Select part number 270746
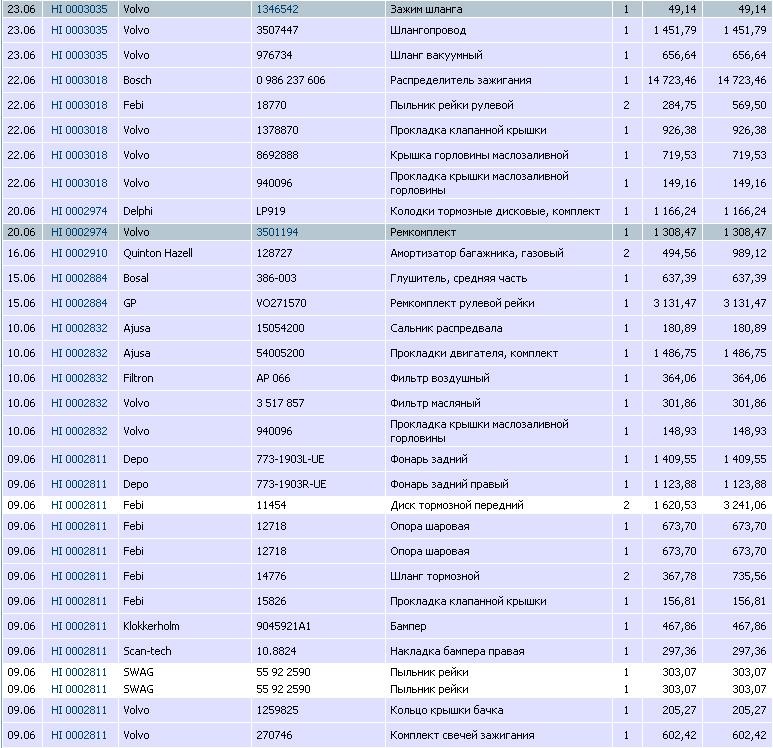Image resolution: width=773 pixels, height=748 pixels. click(274, 735)
